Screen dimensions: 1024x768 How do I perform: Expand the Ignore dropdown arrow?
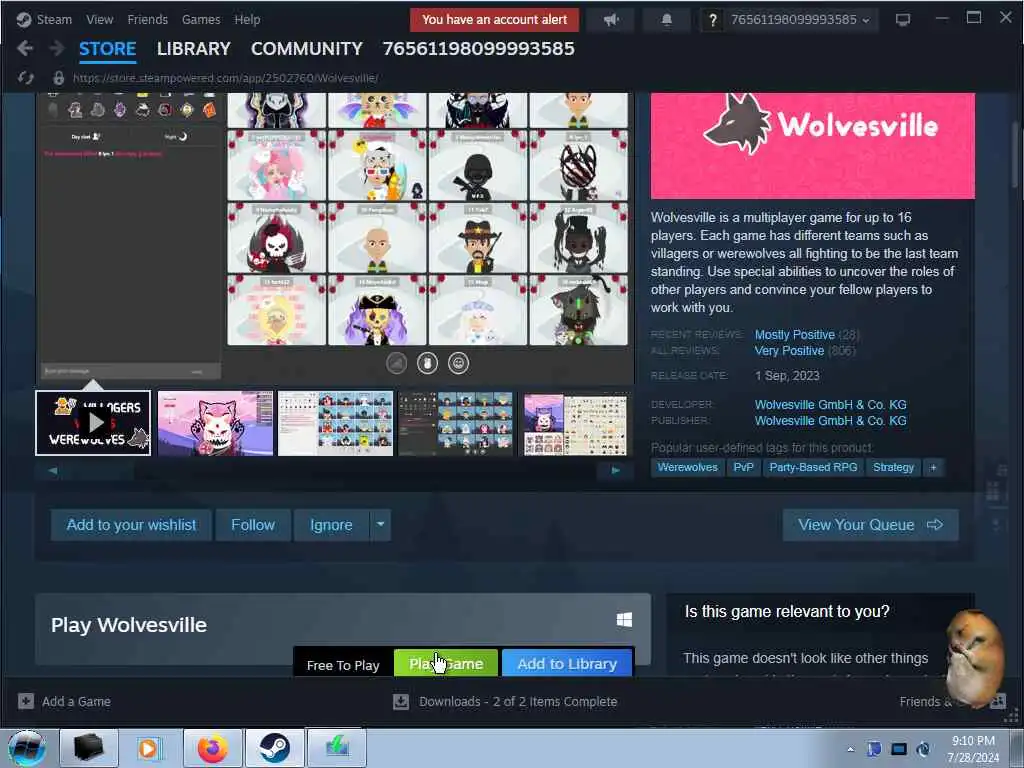click(x=380, y=524)
